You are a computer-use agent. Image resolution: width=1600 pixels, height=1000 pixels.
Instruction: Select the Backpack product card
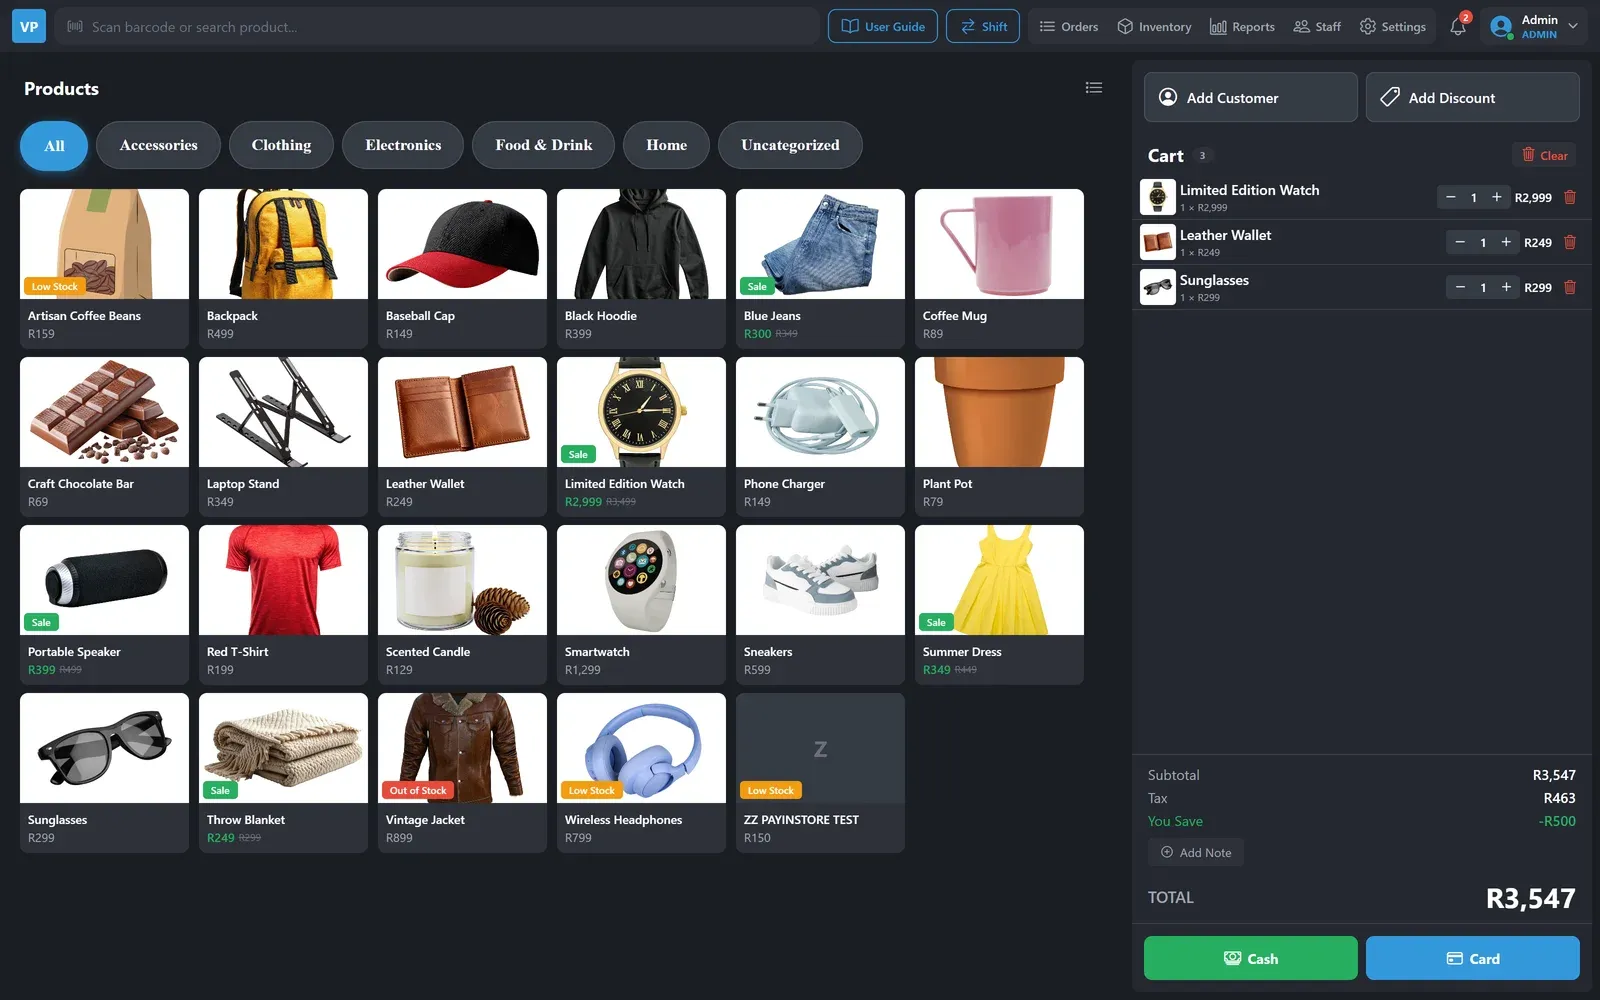(x=283, y=268)
